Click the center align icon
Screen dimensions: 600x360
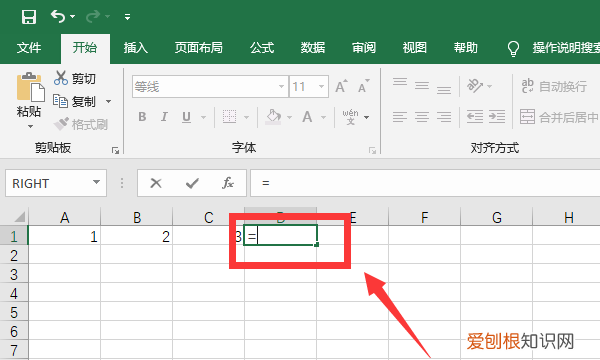click(x=422, y=117)
